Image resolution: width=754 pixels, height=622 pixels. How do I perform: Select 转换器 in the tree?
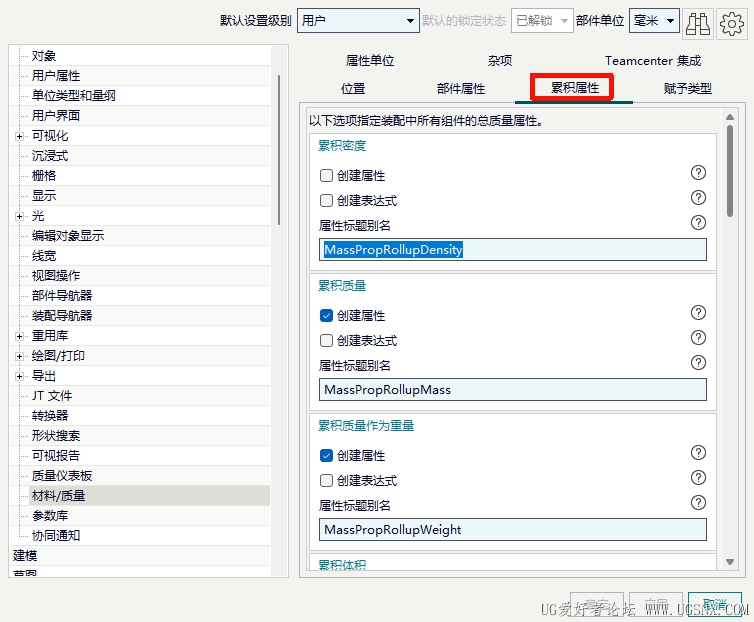pos(50,416)
